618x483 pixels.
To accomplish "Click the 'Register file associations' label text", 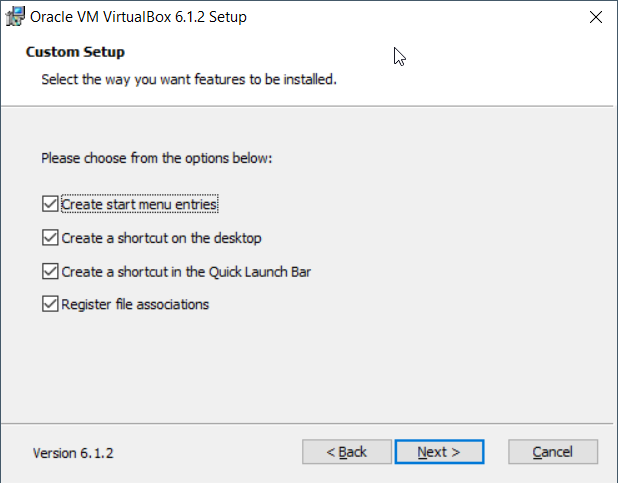I will (135, 304).
